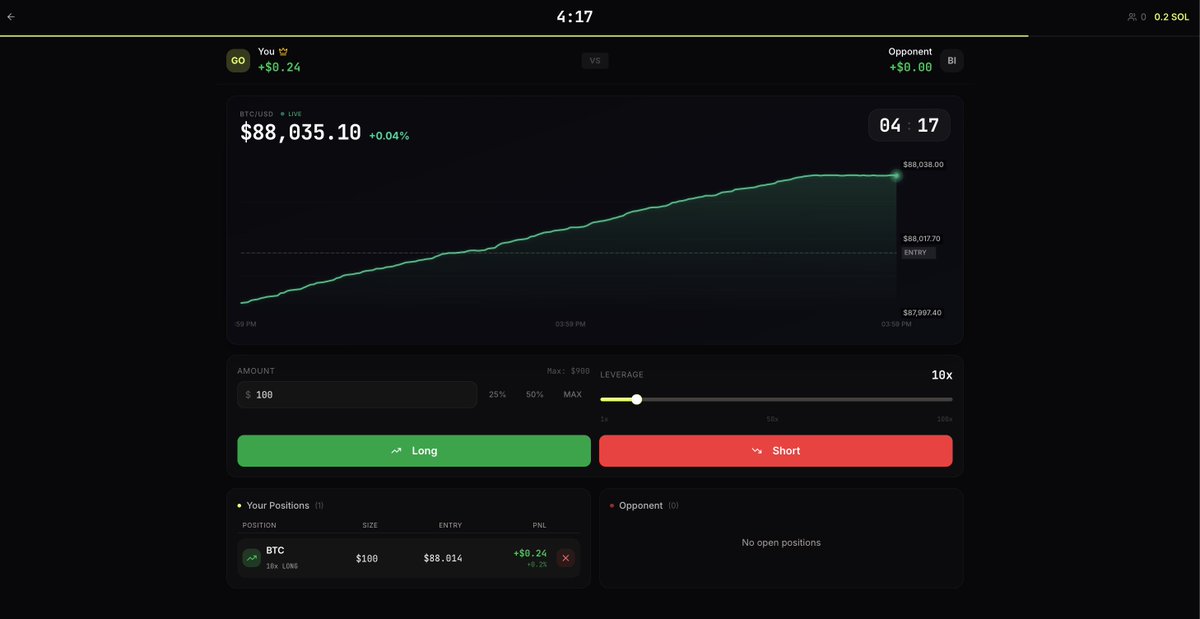Set amount to 50%
The image size is (1200, 619).
[x=535, y=395]
